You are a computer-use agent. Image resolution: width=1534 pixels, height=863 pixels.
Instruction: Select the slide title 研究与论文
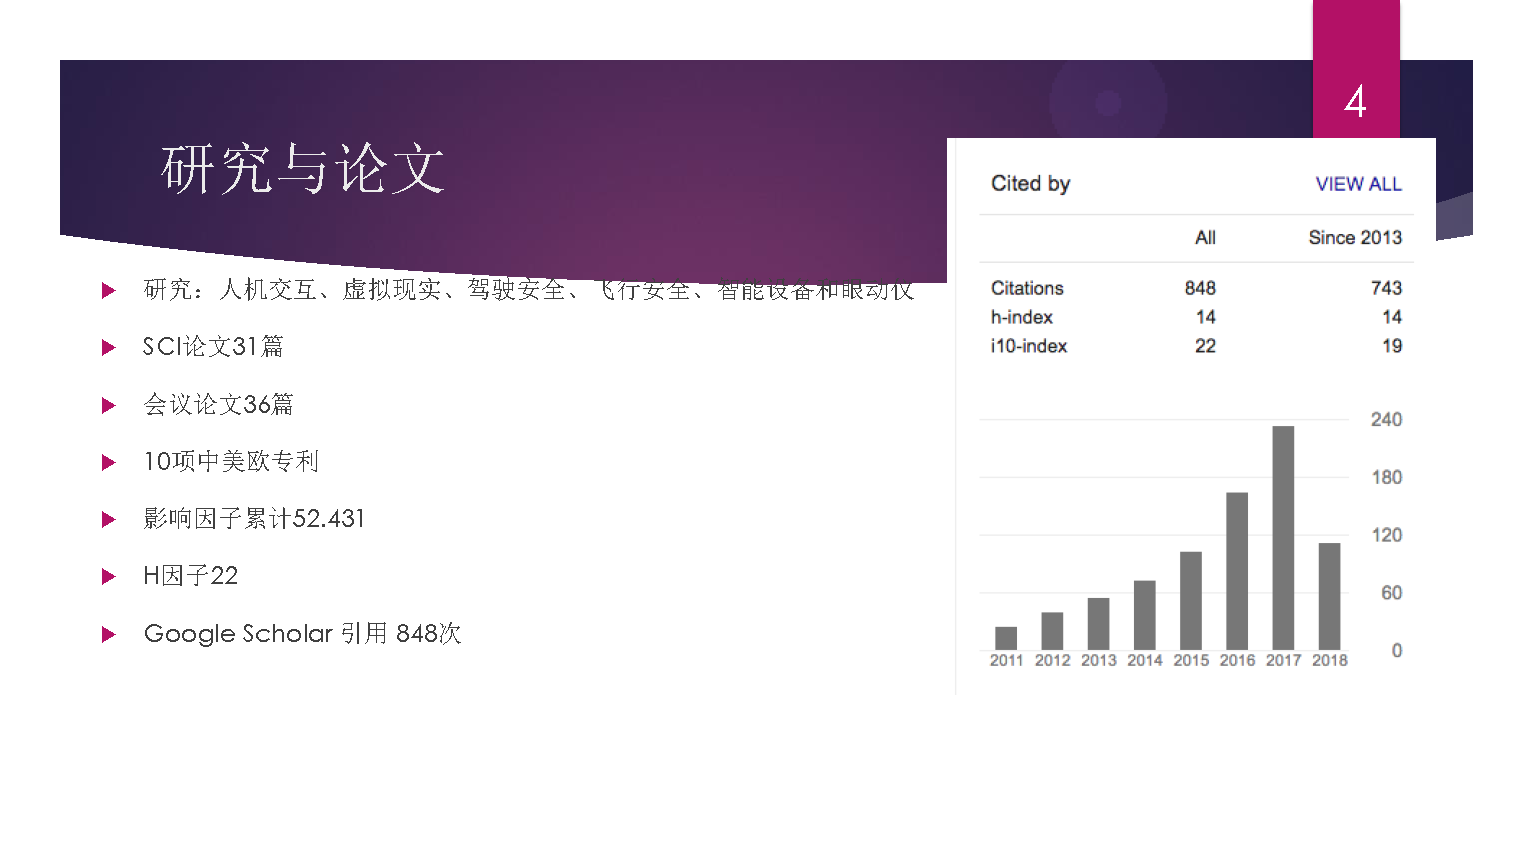303,168
